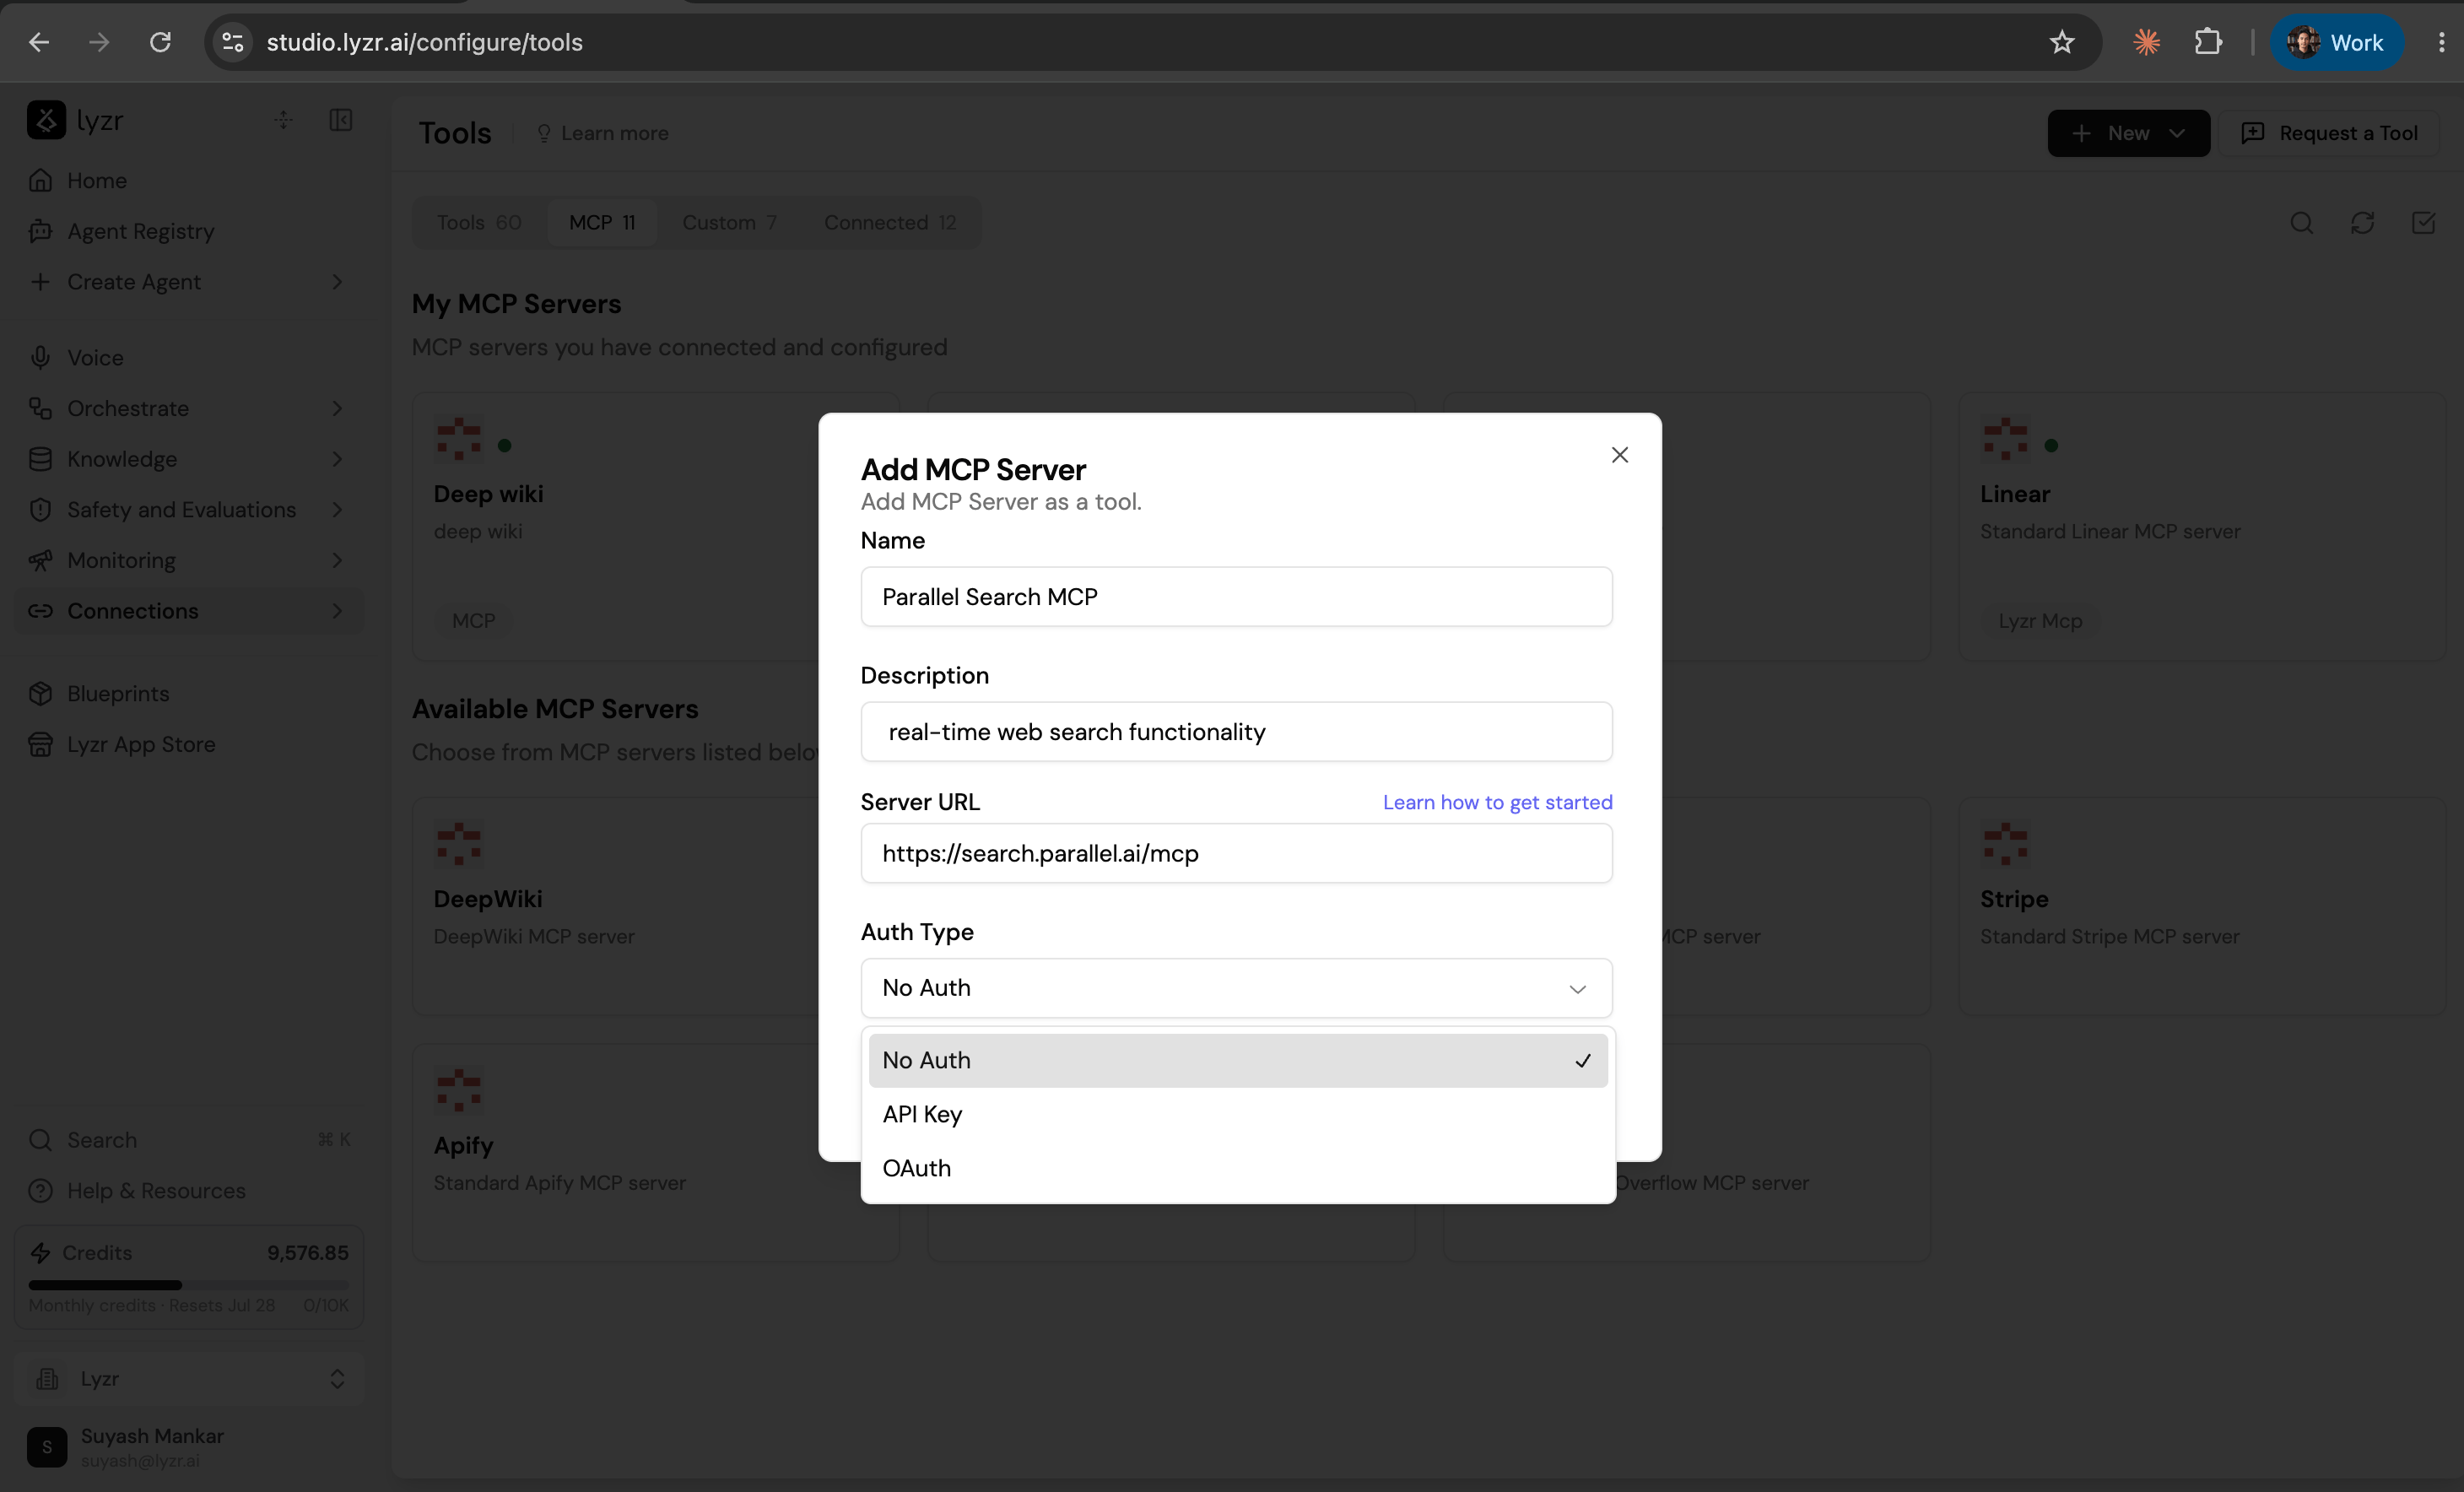Click the monthly credits progress bar
Screen dimensions: 2464x1492
(188, 1285)
